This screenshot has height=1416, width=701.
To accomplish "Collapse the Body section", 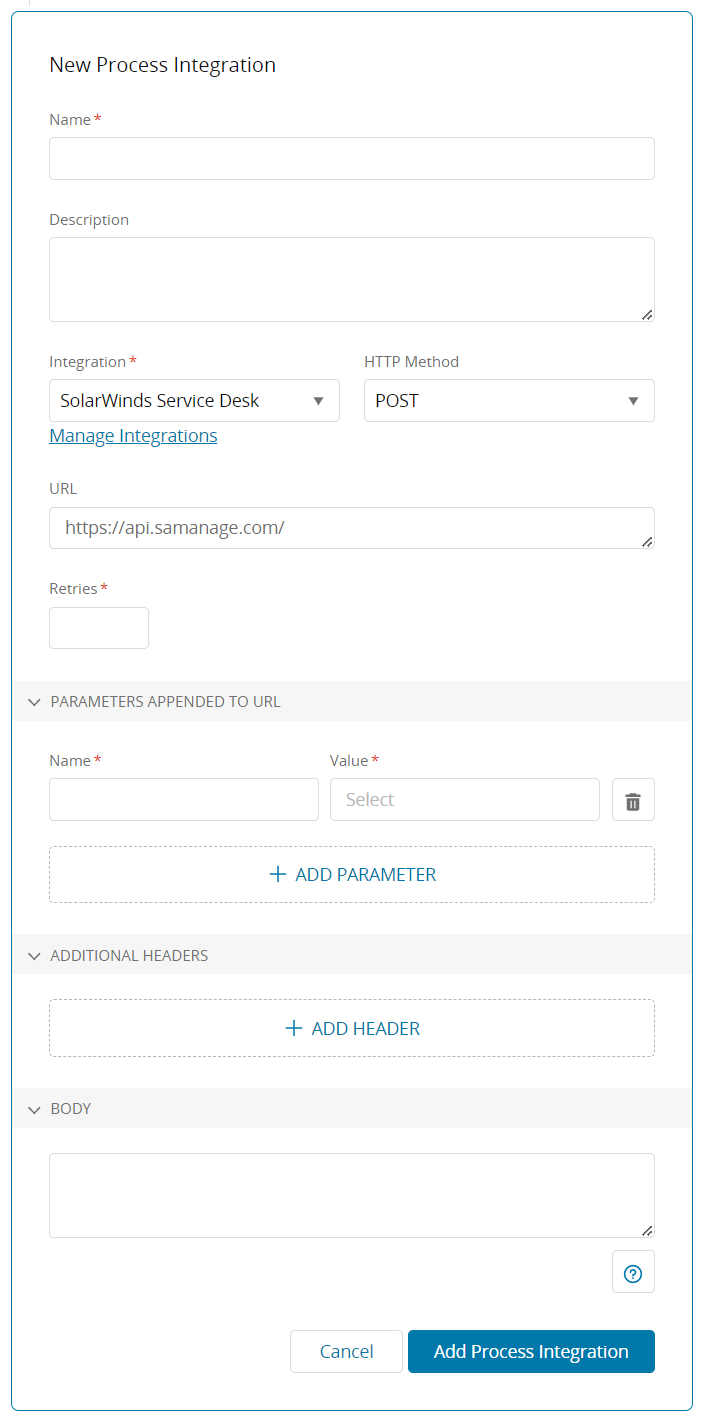I will (35, 1110).
